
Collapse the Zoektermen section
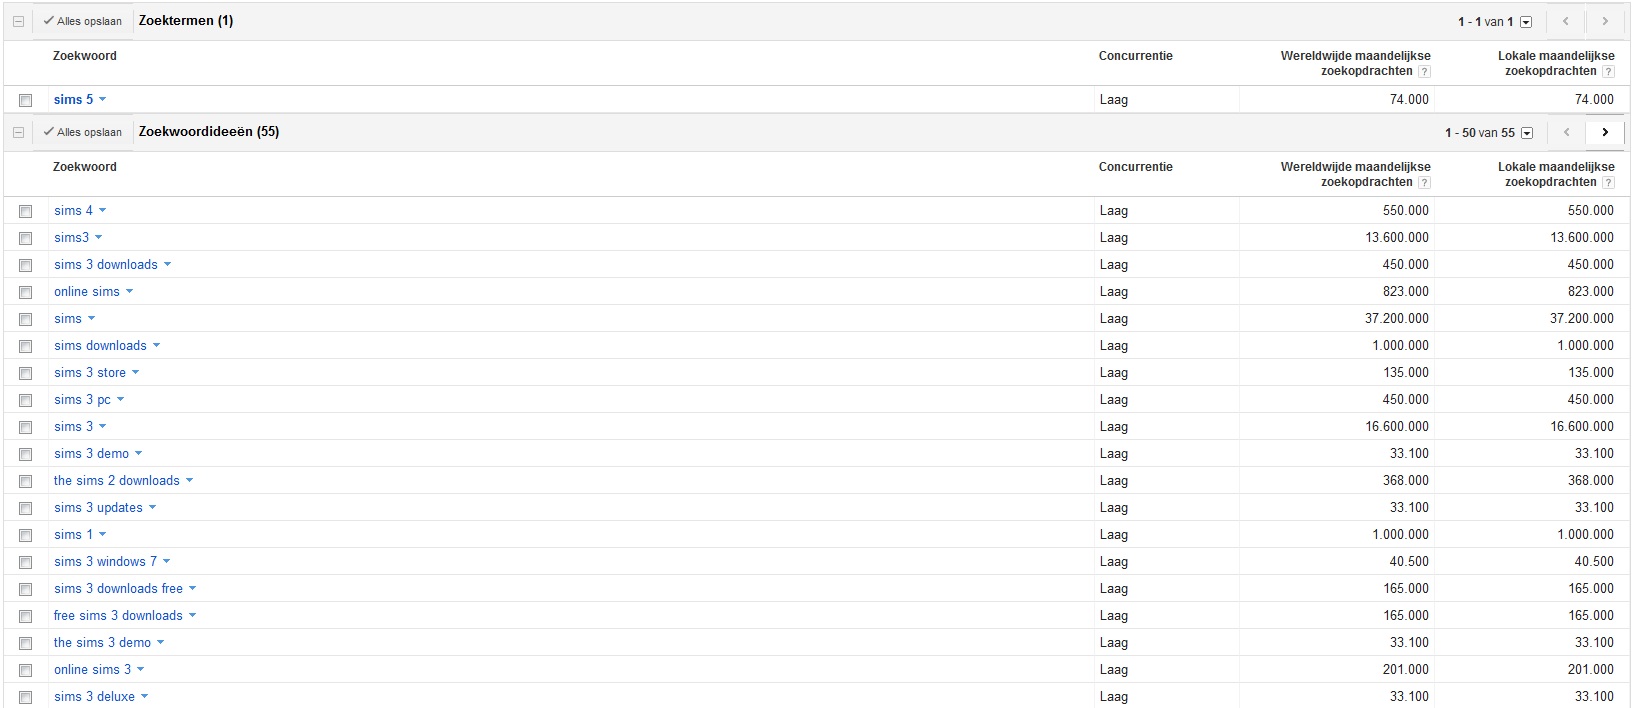(18, 21)
